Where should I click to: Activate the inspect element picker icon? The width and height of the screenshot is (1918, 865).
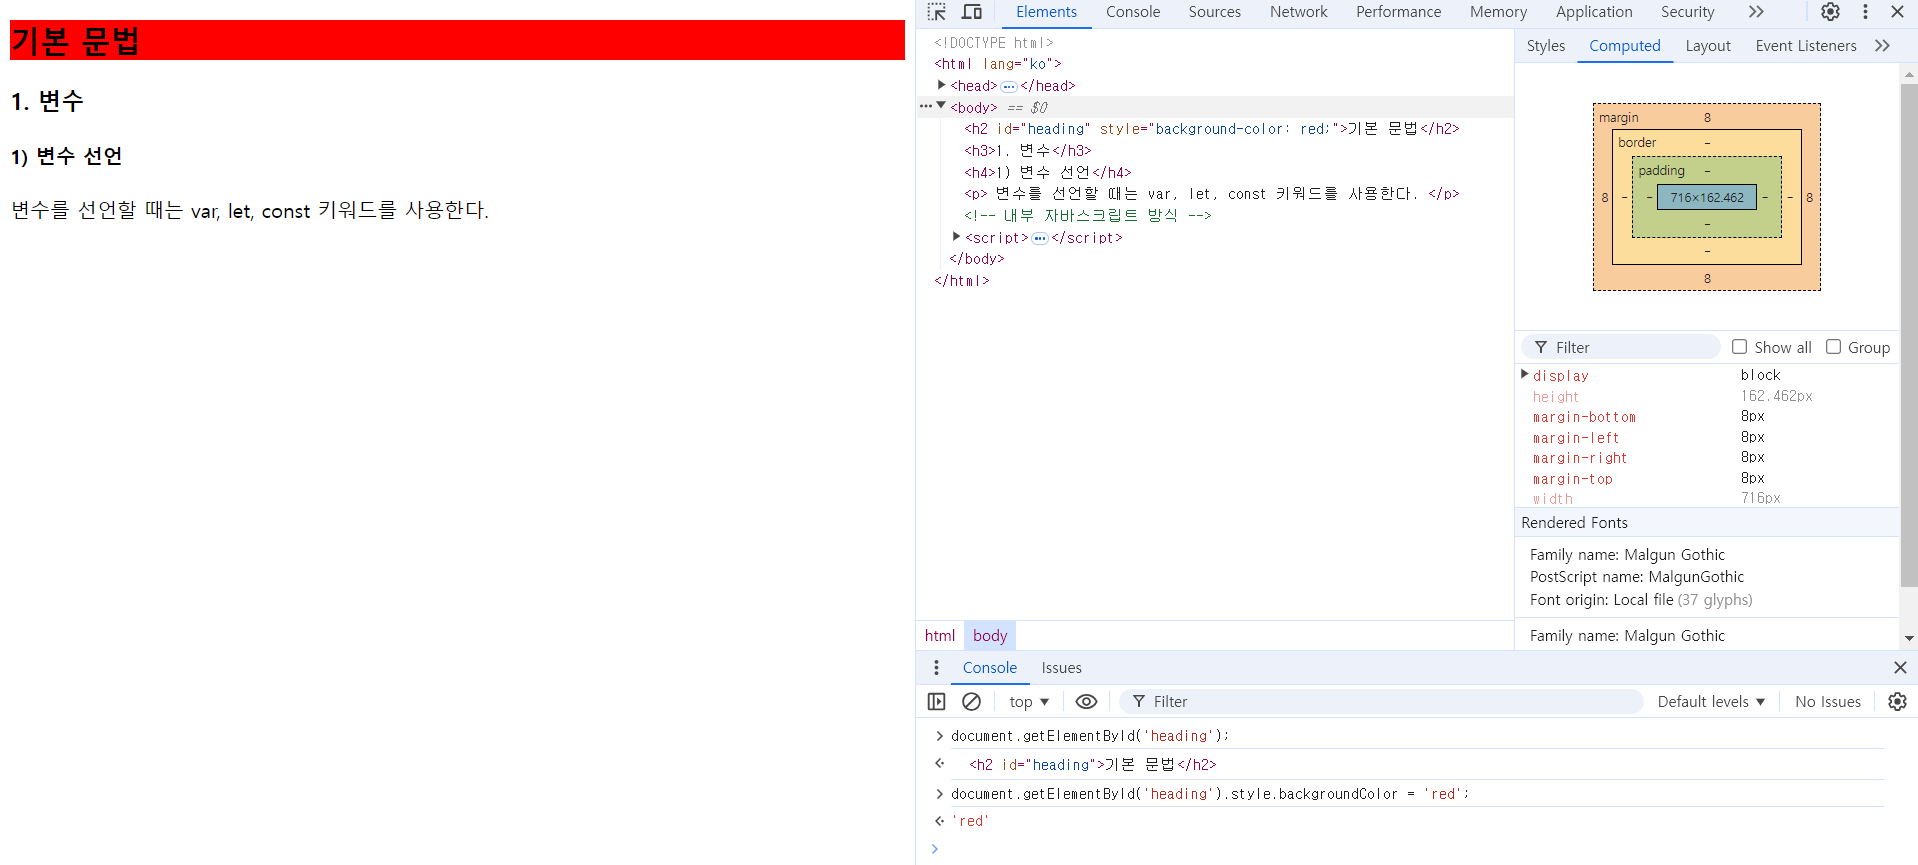tap(936, 12)
